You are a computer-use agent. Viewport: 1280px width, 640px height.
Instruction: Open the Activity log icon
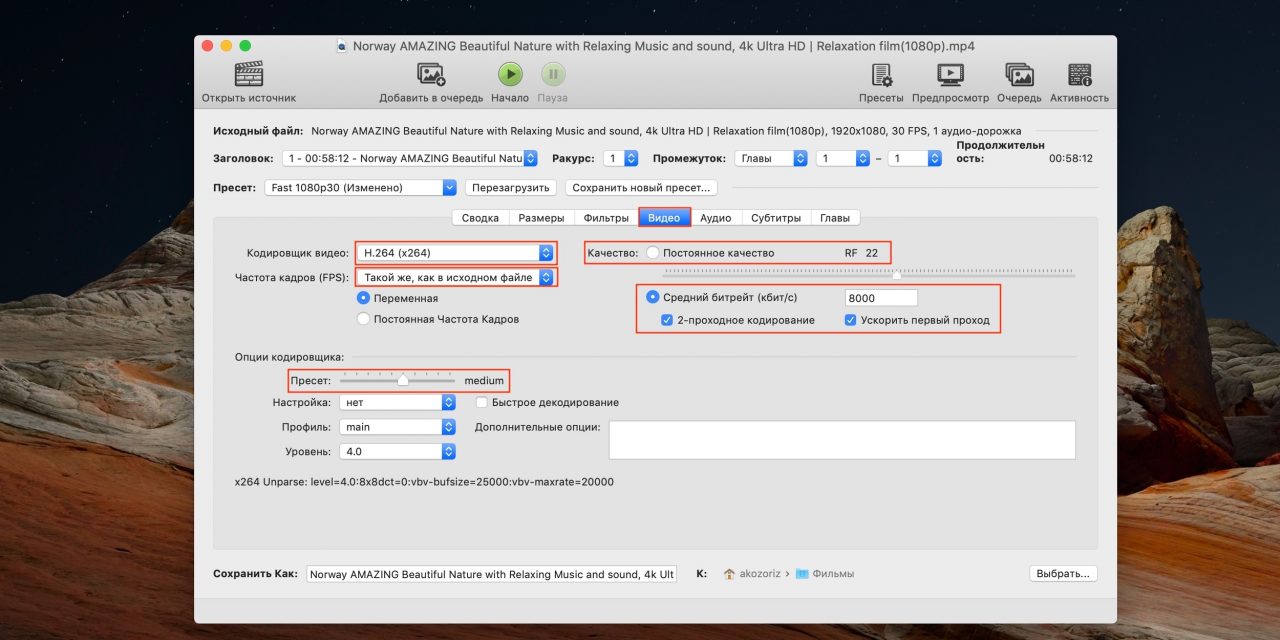tap(1079, 75)
